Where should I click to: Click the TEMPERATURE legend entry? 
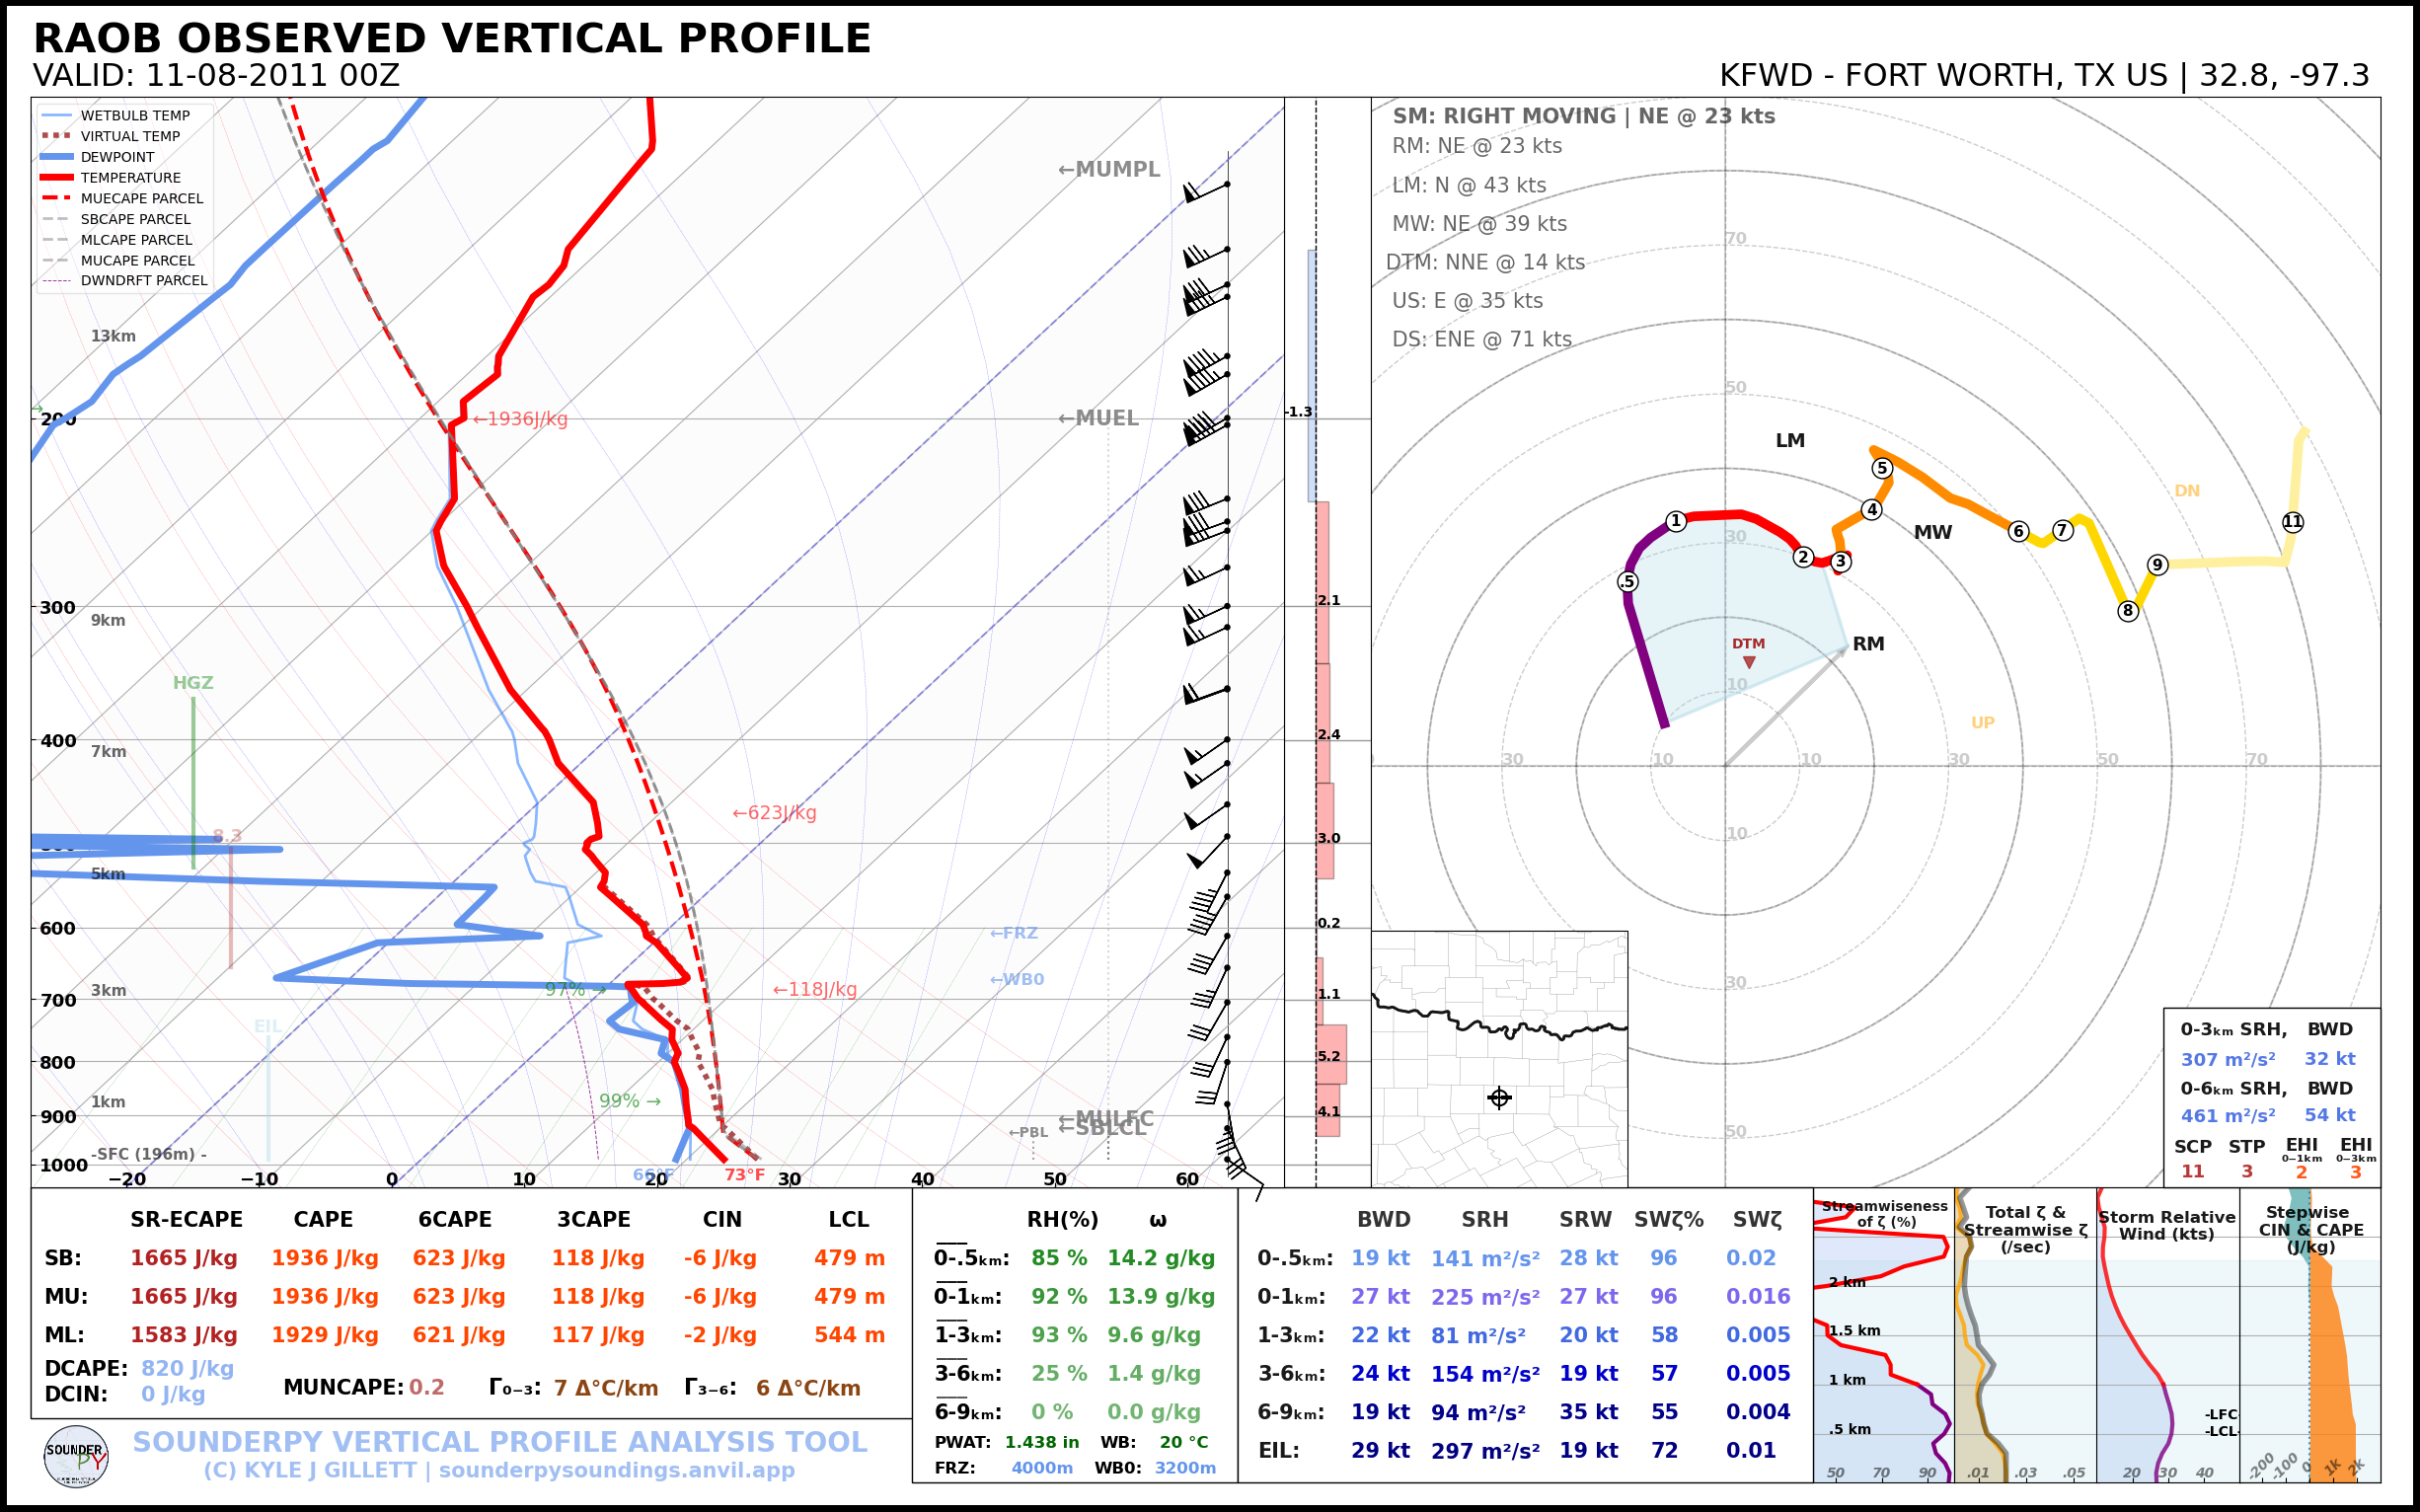click(130, 178)
